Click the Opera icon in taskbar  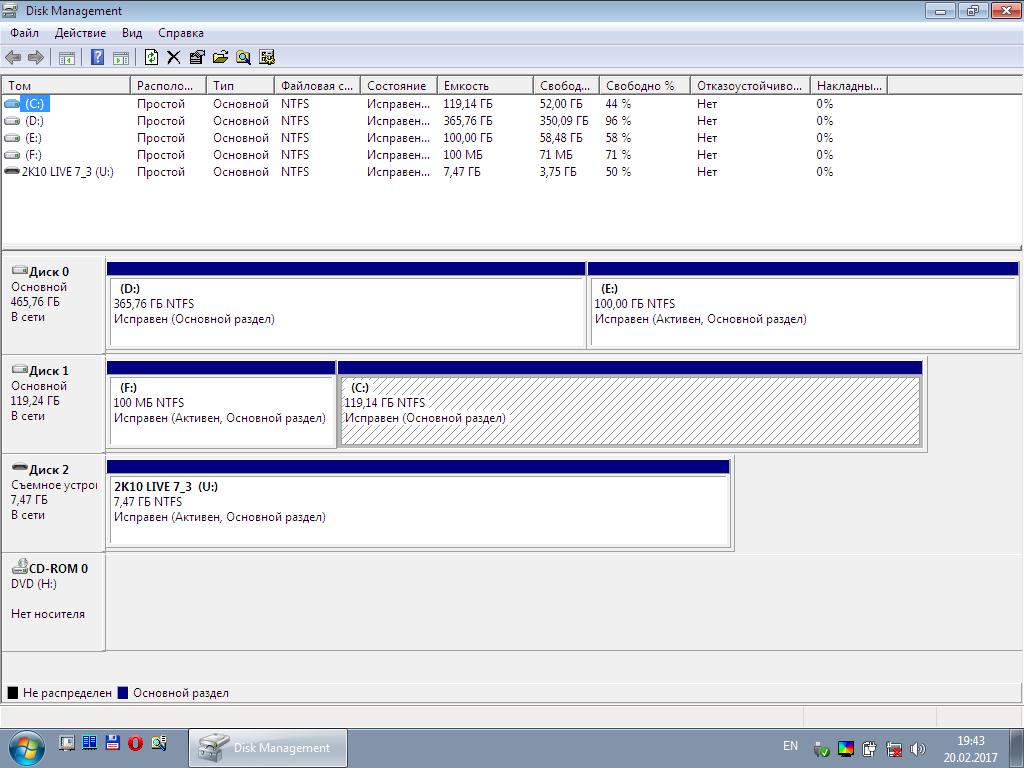pyautogui.click(x=134, y=743)
